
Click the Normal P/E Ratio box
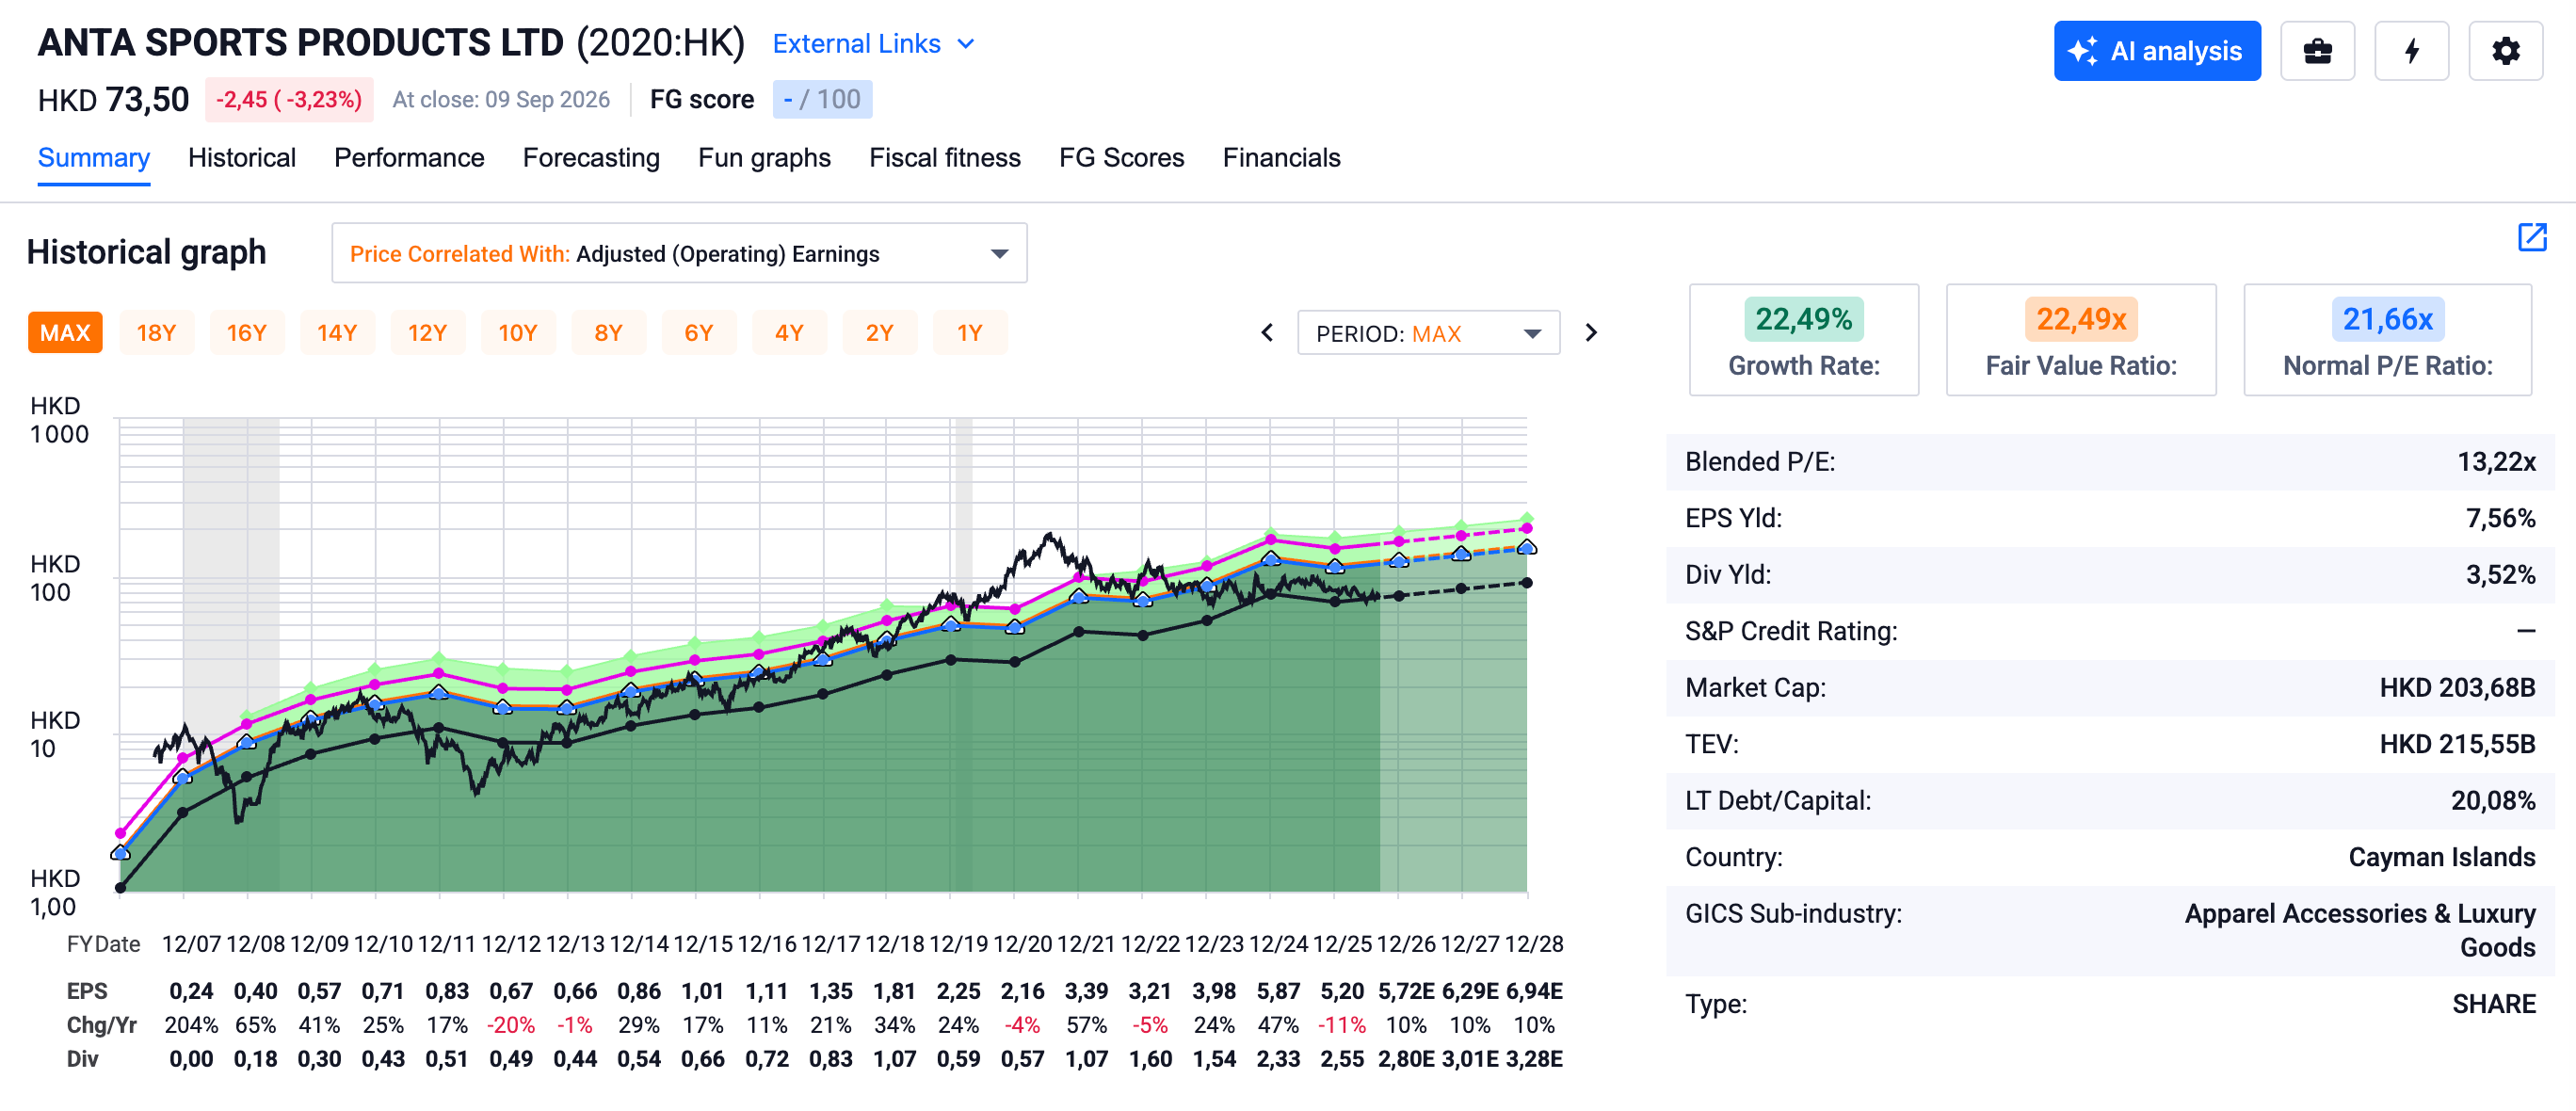click(x=2387, y=340)
